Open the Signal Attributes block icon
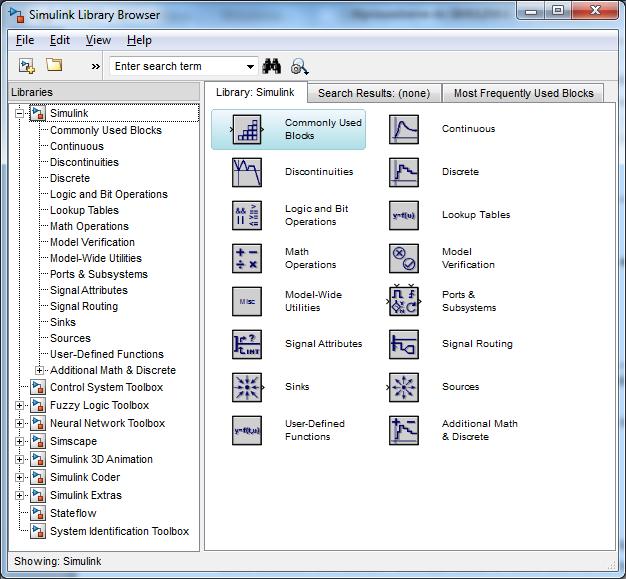The height and width of the screenshot is (579, 626). click(x=247, y=344)
